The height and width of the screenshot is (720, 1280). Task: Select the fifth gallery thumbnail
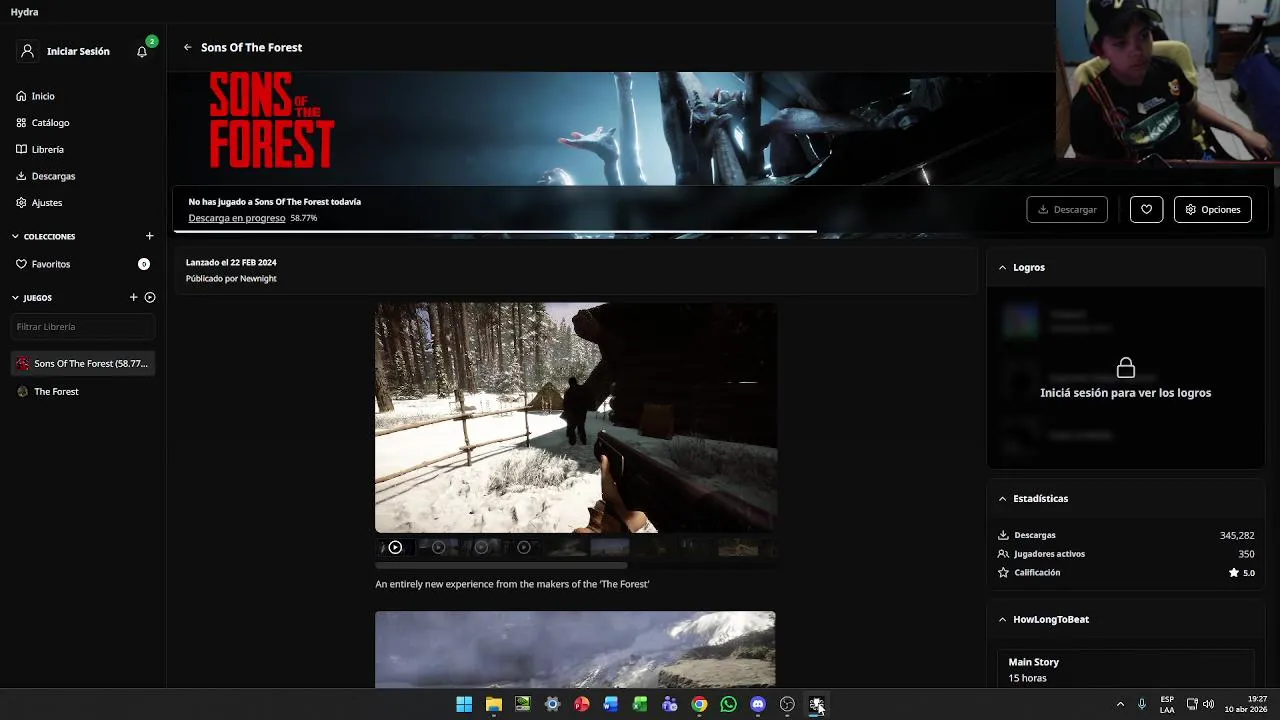(x=567, y=547)
